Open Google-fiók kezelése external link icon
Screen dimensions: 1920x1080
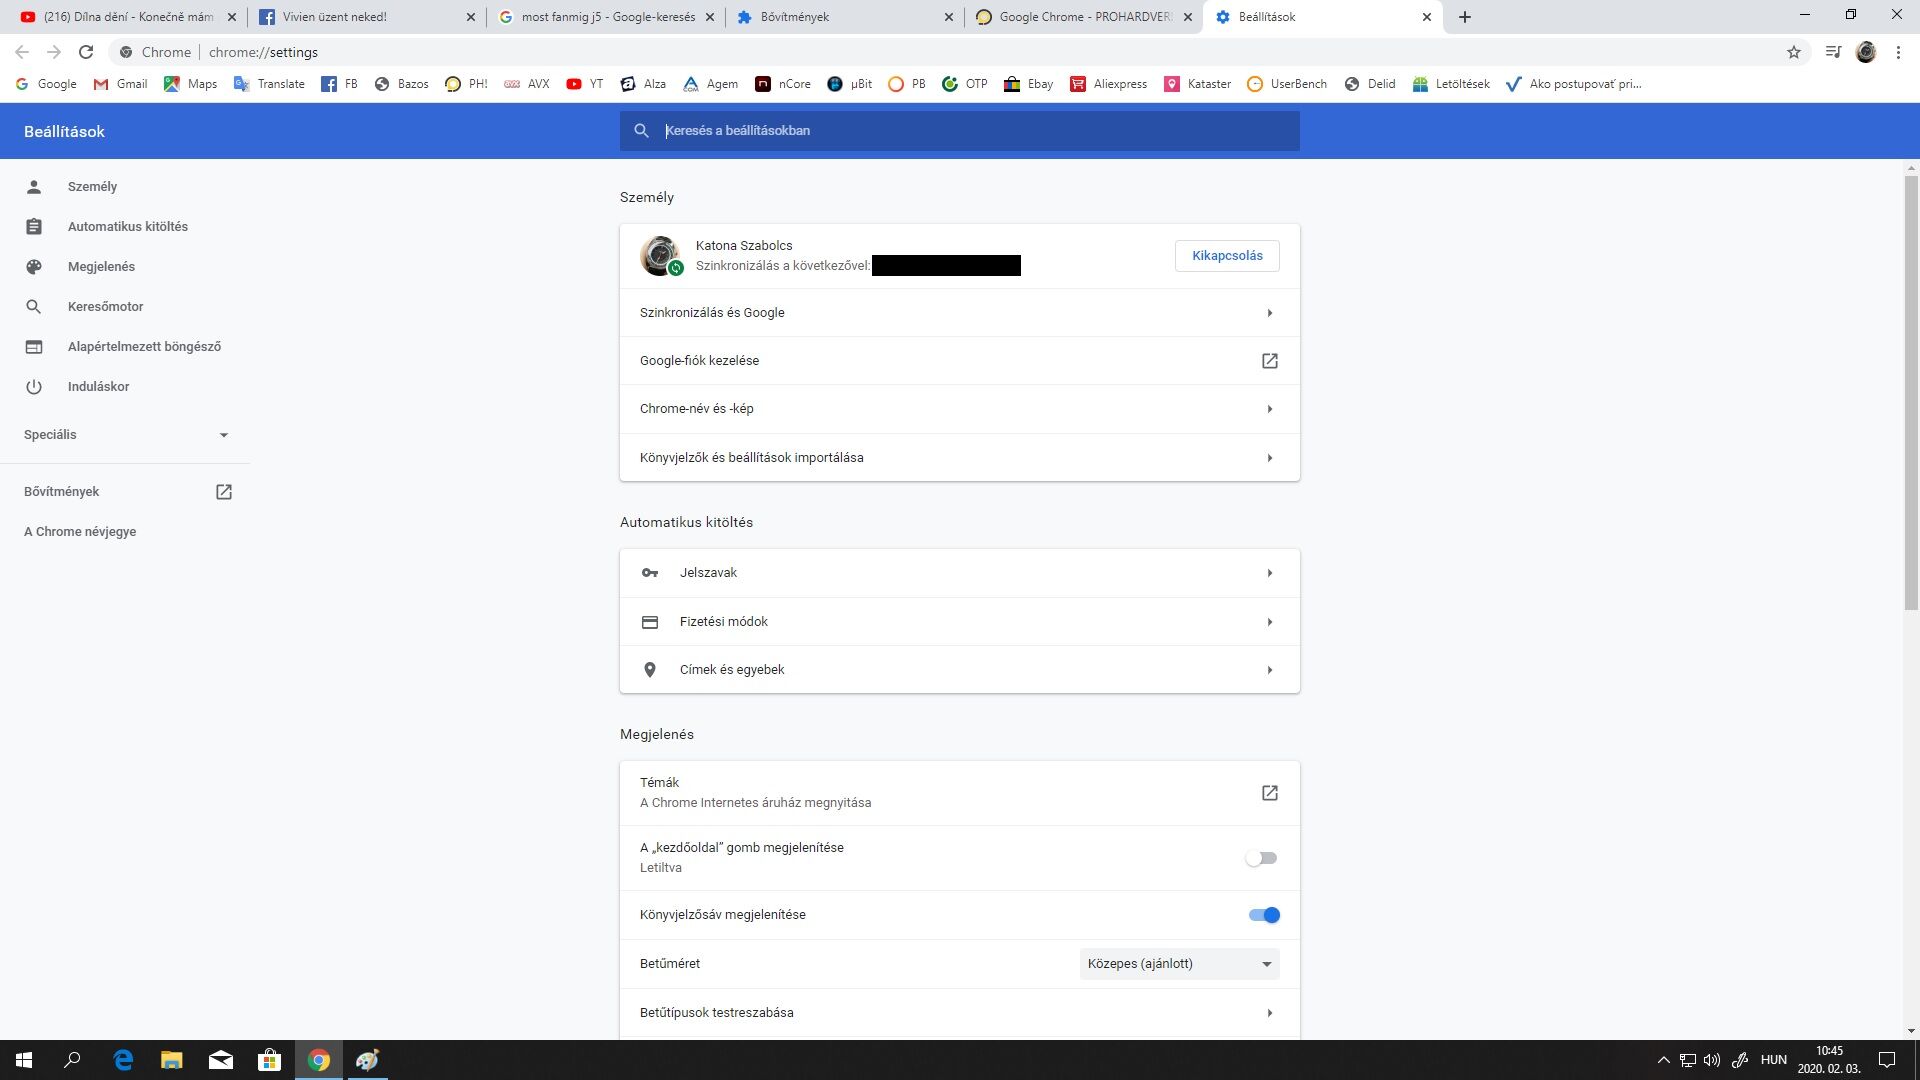1269,361
